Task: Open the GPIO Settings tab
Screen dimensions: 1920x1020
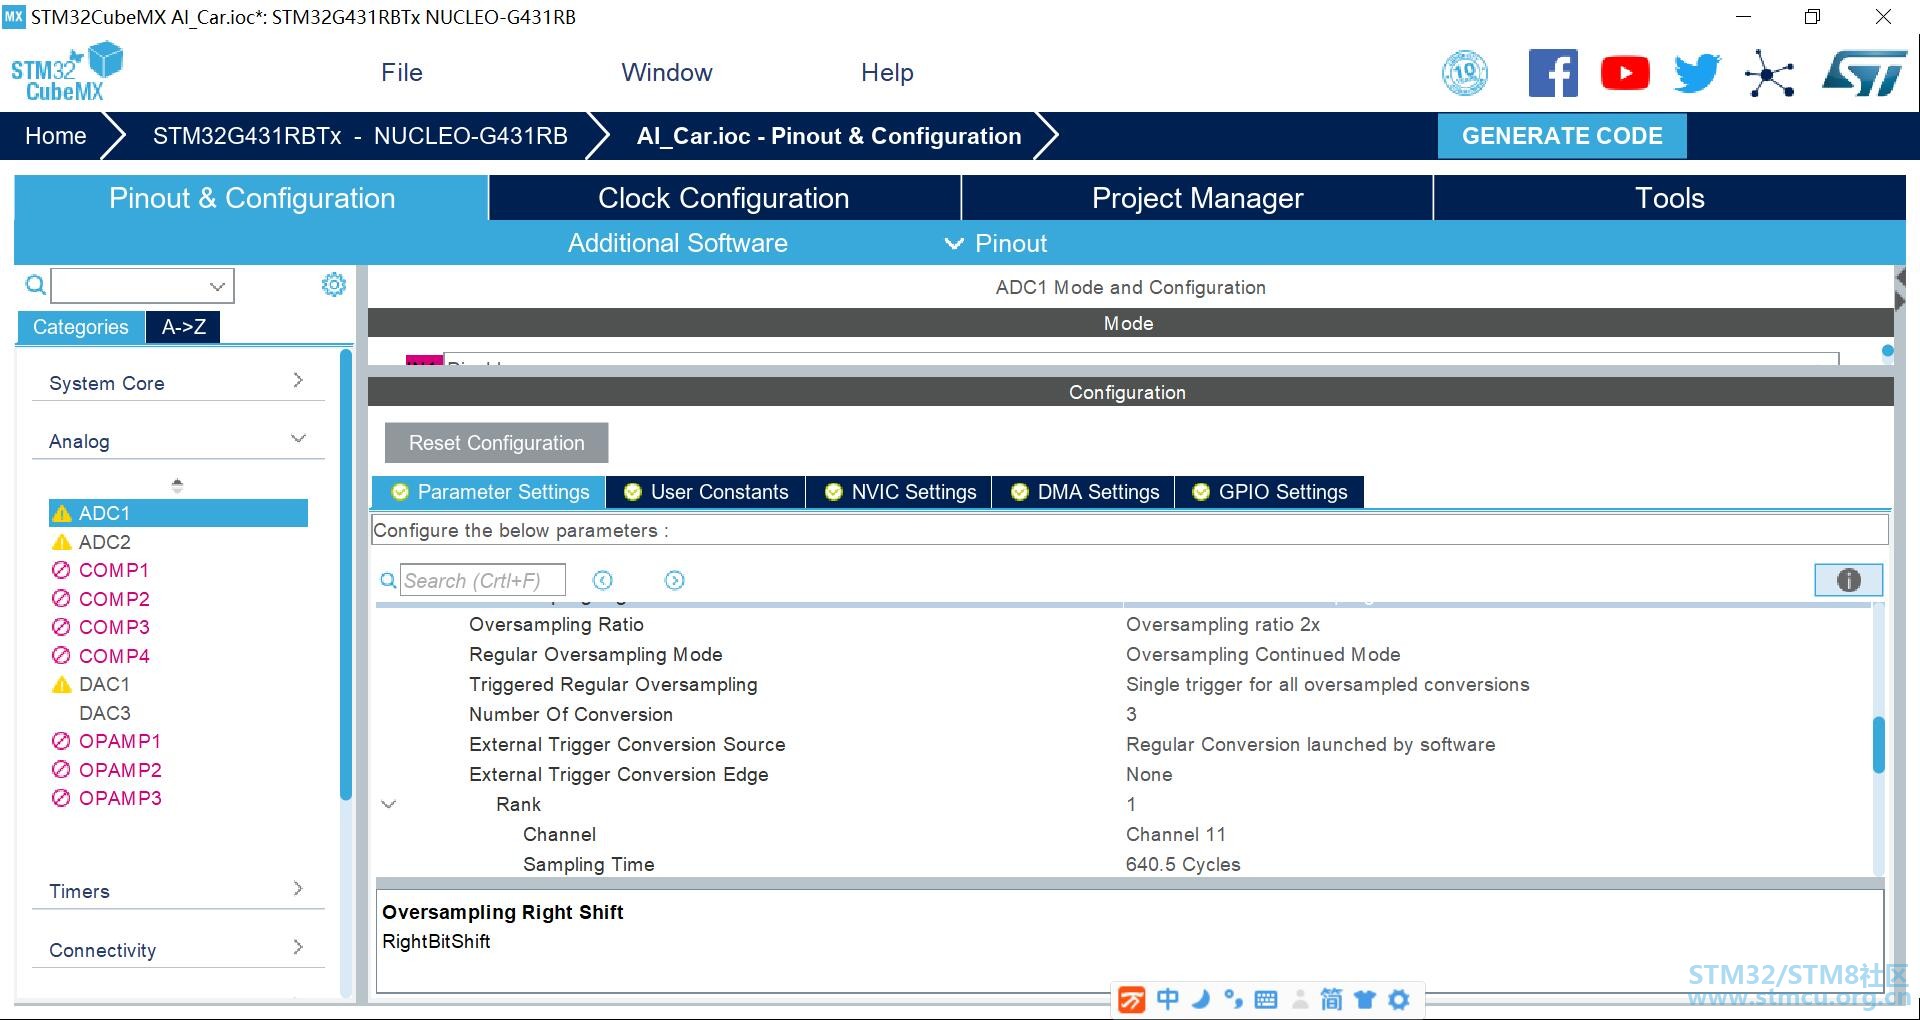Action: [x=1269, y=492]
